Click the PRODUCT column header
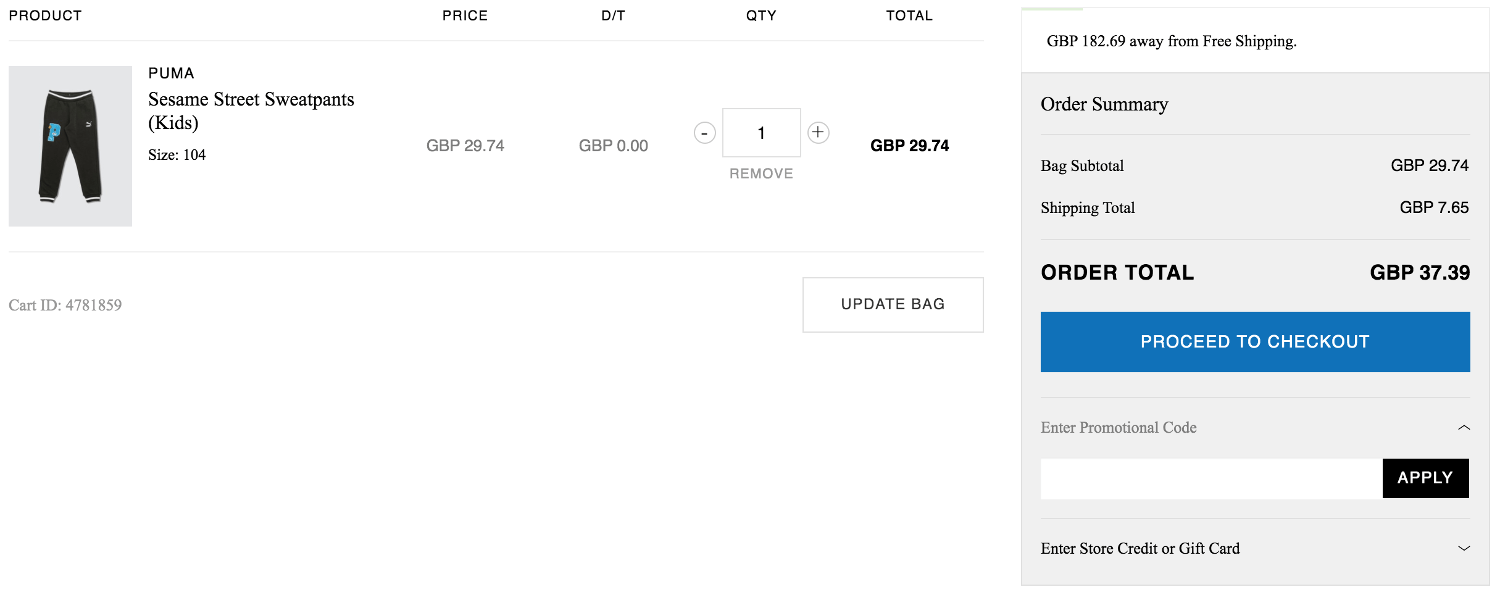 click(x=45, y=15)
